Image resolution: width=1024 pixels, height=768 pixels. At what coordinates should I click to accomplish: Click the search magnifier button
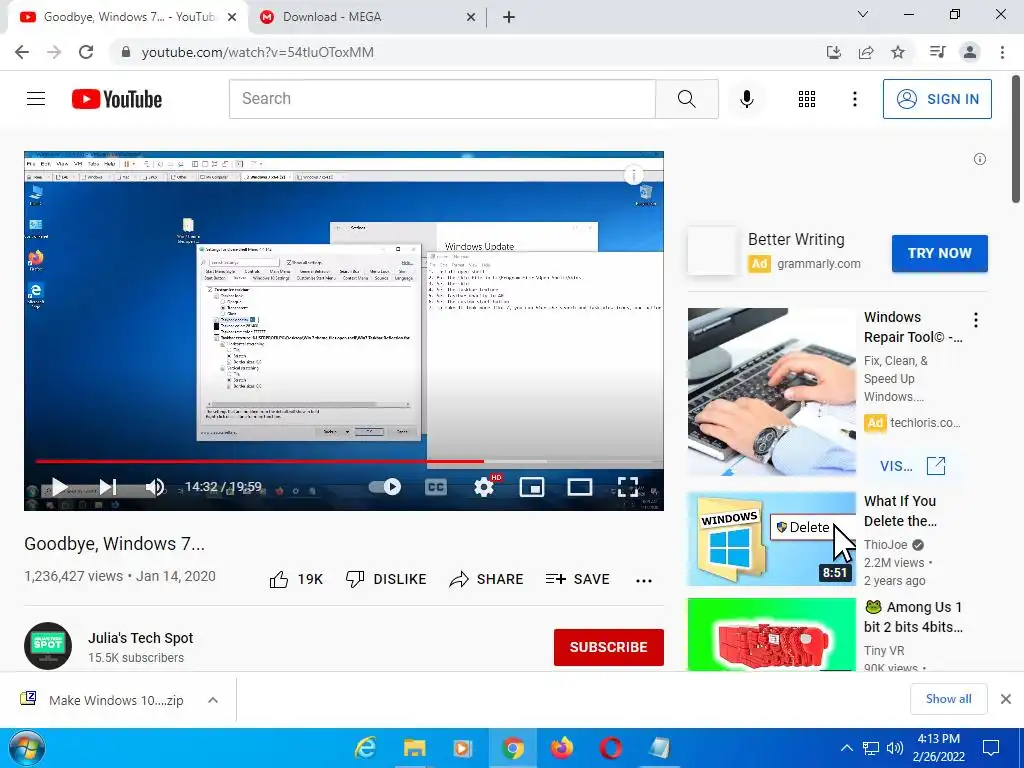click(x=686, y=99)
